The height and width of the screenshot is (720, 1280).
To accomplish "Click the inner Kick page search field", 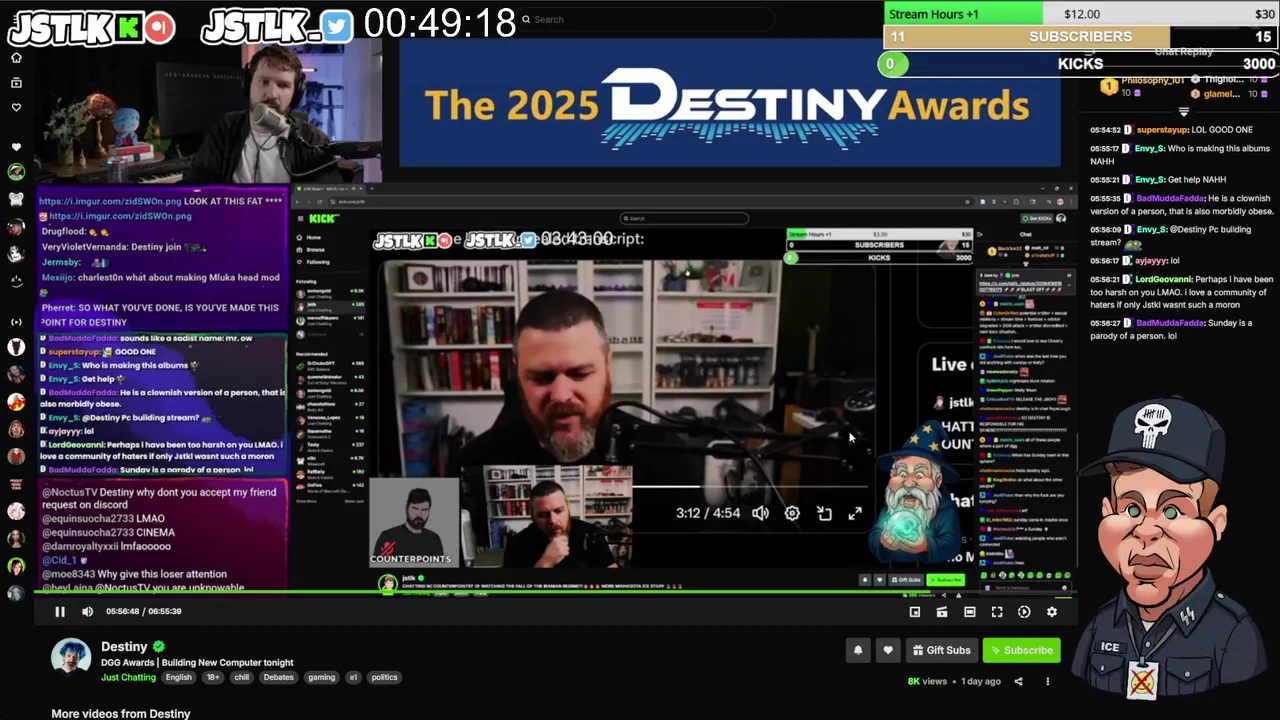I will point(684,218).
